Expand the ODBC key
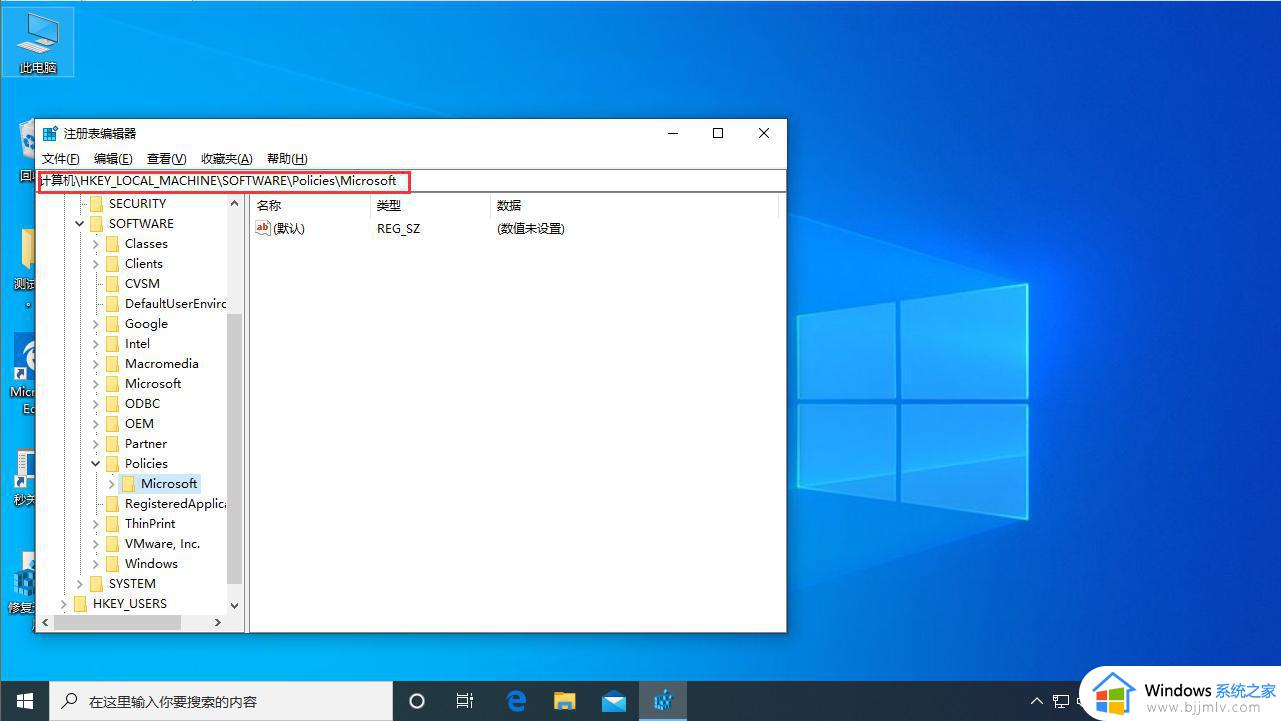Image resolution: width=1281 pixels, height=721 pixels. click(x=96, y=404)
